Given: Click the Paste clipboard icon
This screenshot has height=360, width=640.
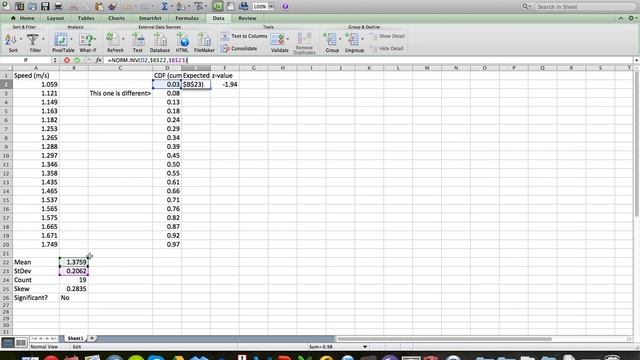Looking at the screenshot, I should click(99, 6).
